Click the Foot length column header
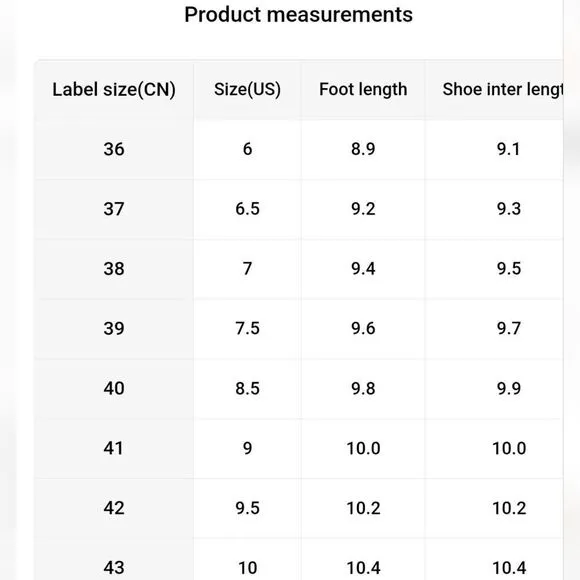Image resolution: width=580 pixels, height=580 pixels. pos(363,90)
